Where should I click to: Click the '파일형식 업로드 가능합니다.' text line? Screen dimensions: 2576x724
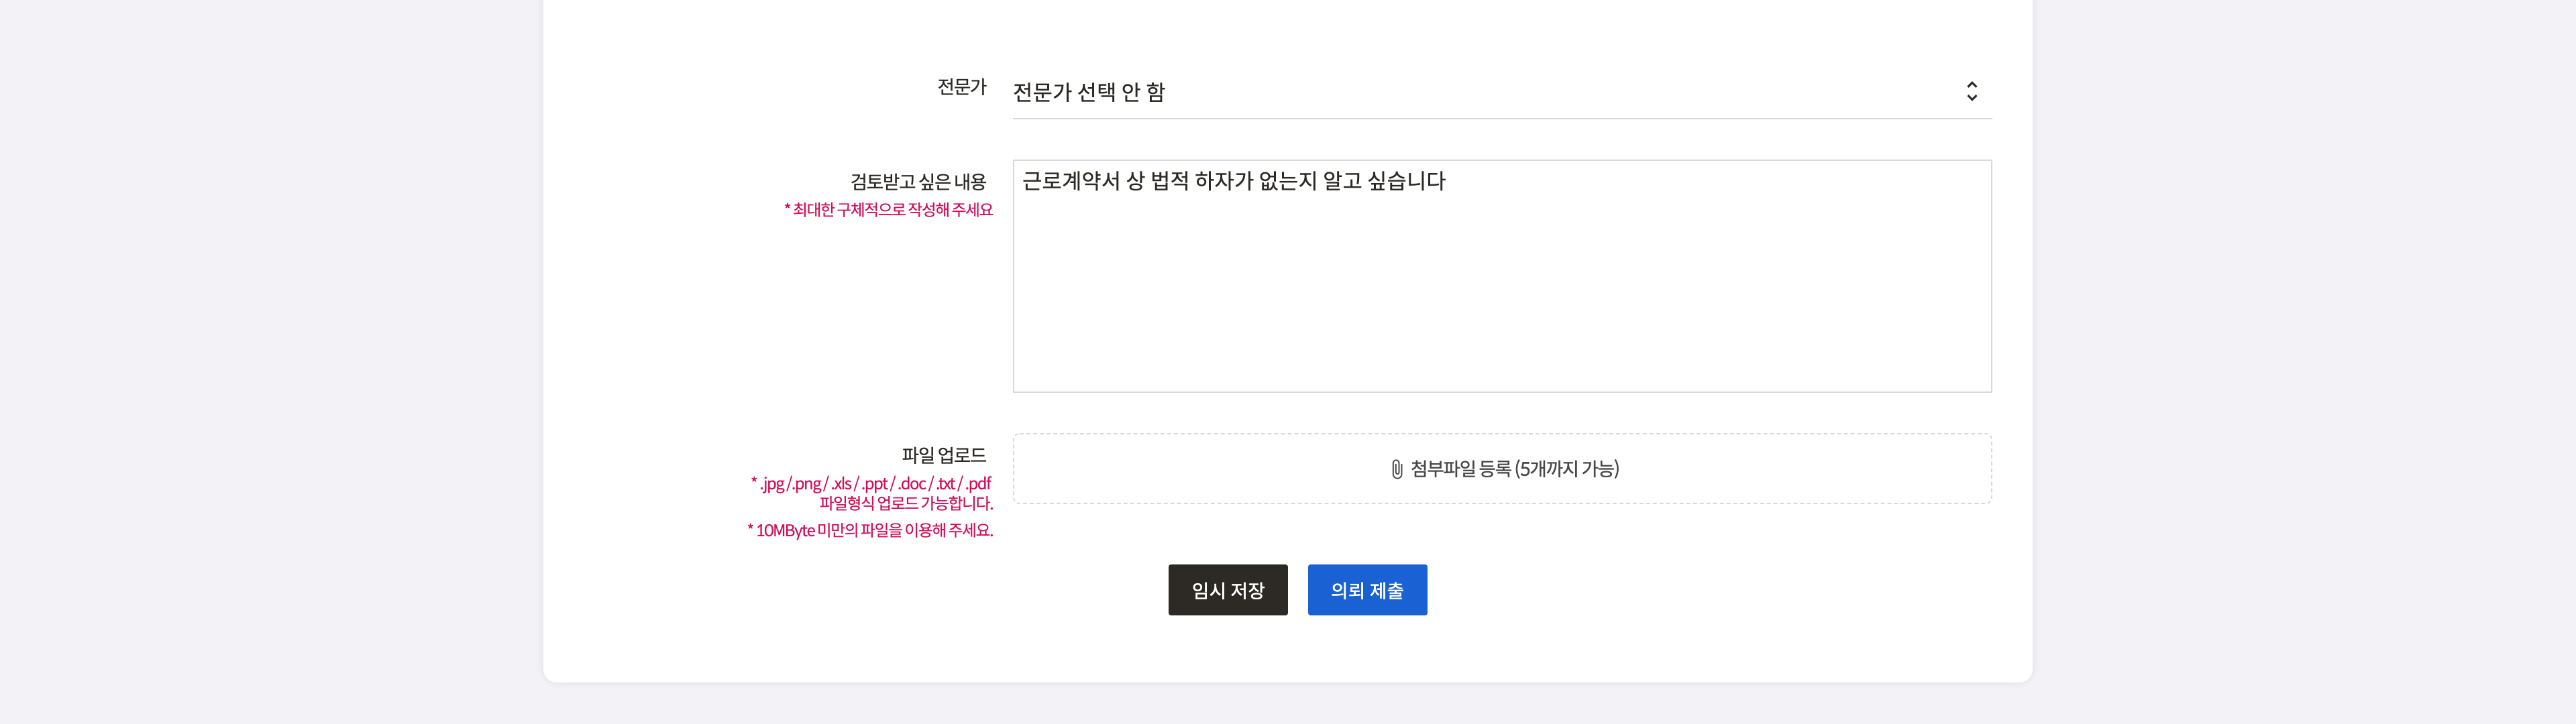coord(905,503)
